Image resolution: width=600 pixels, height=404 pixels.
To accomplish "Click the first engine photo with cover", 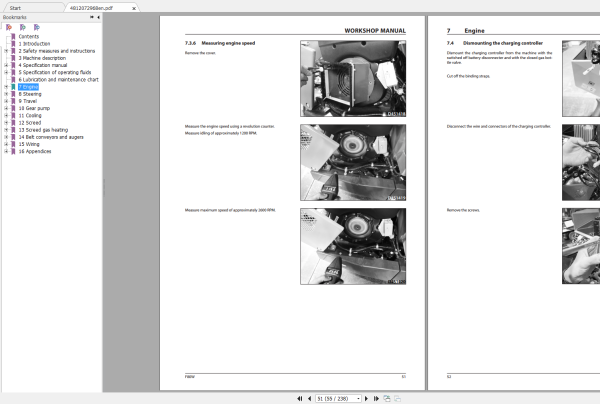I will (x=353, y=78).
